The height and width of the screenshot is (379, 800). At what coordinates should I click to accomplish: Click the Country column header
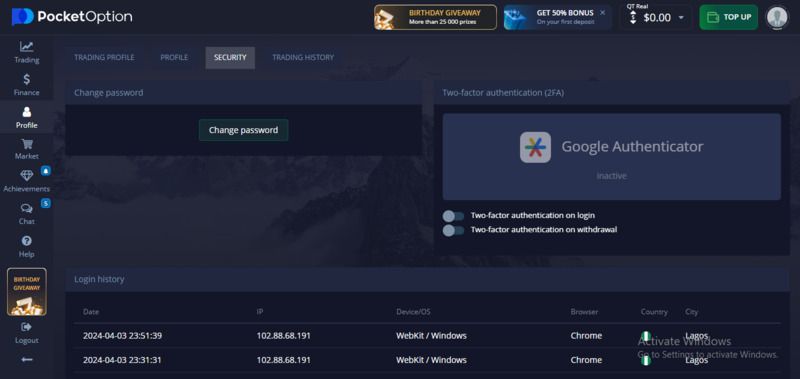point(654,312)
